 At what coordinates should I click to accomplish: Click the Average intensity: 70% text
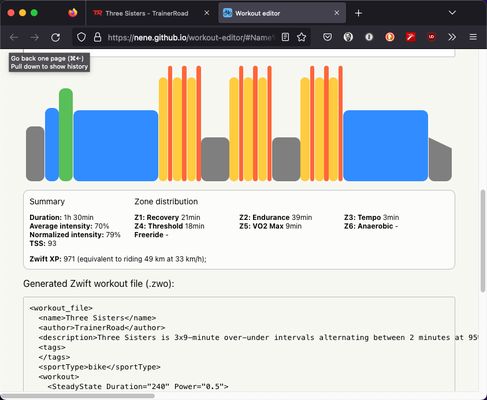pos(69,226)
